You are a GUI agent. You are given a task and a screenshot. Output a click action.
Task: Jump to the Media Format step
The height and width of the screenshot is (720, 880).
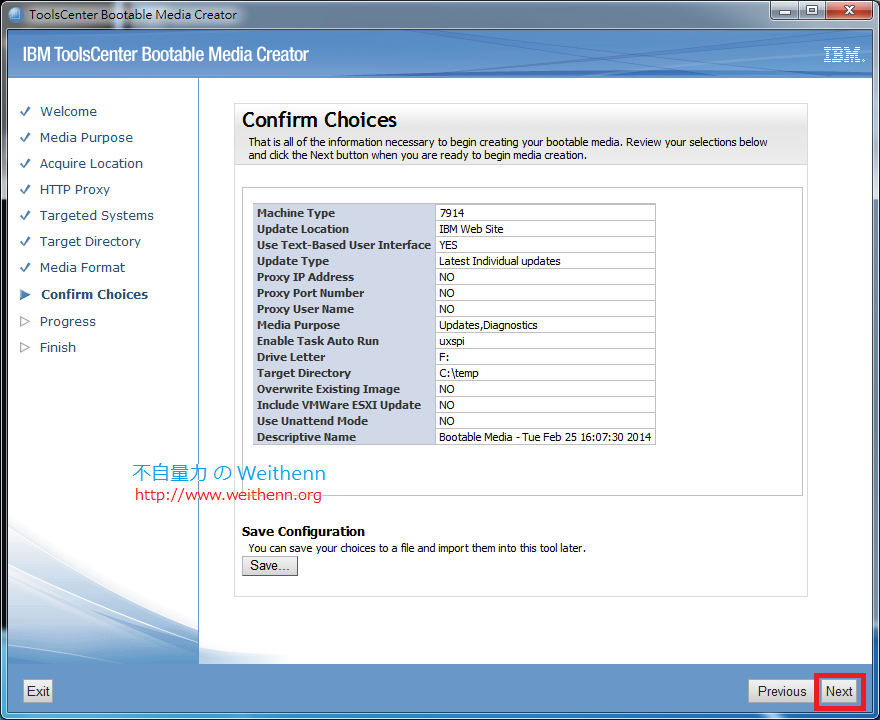tap(82, 268)
